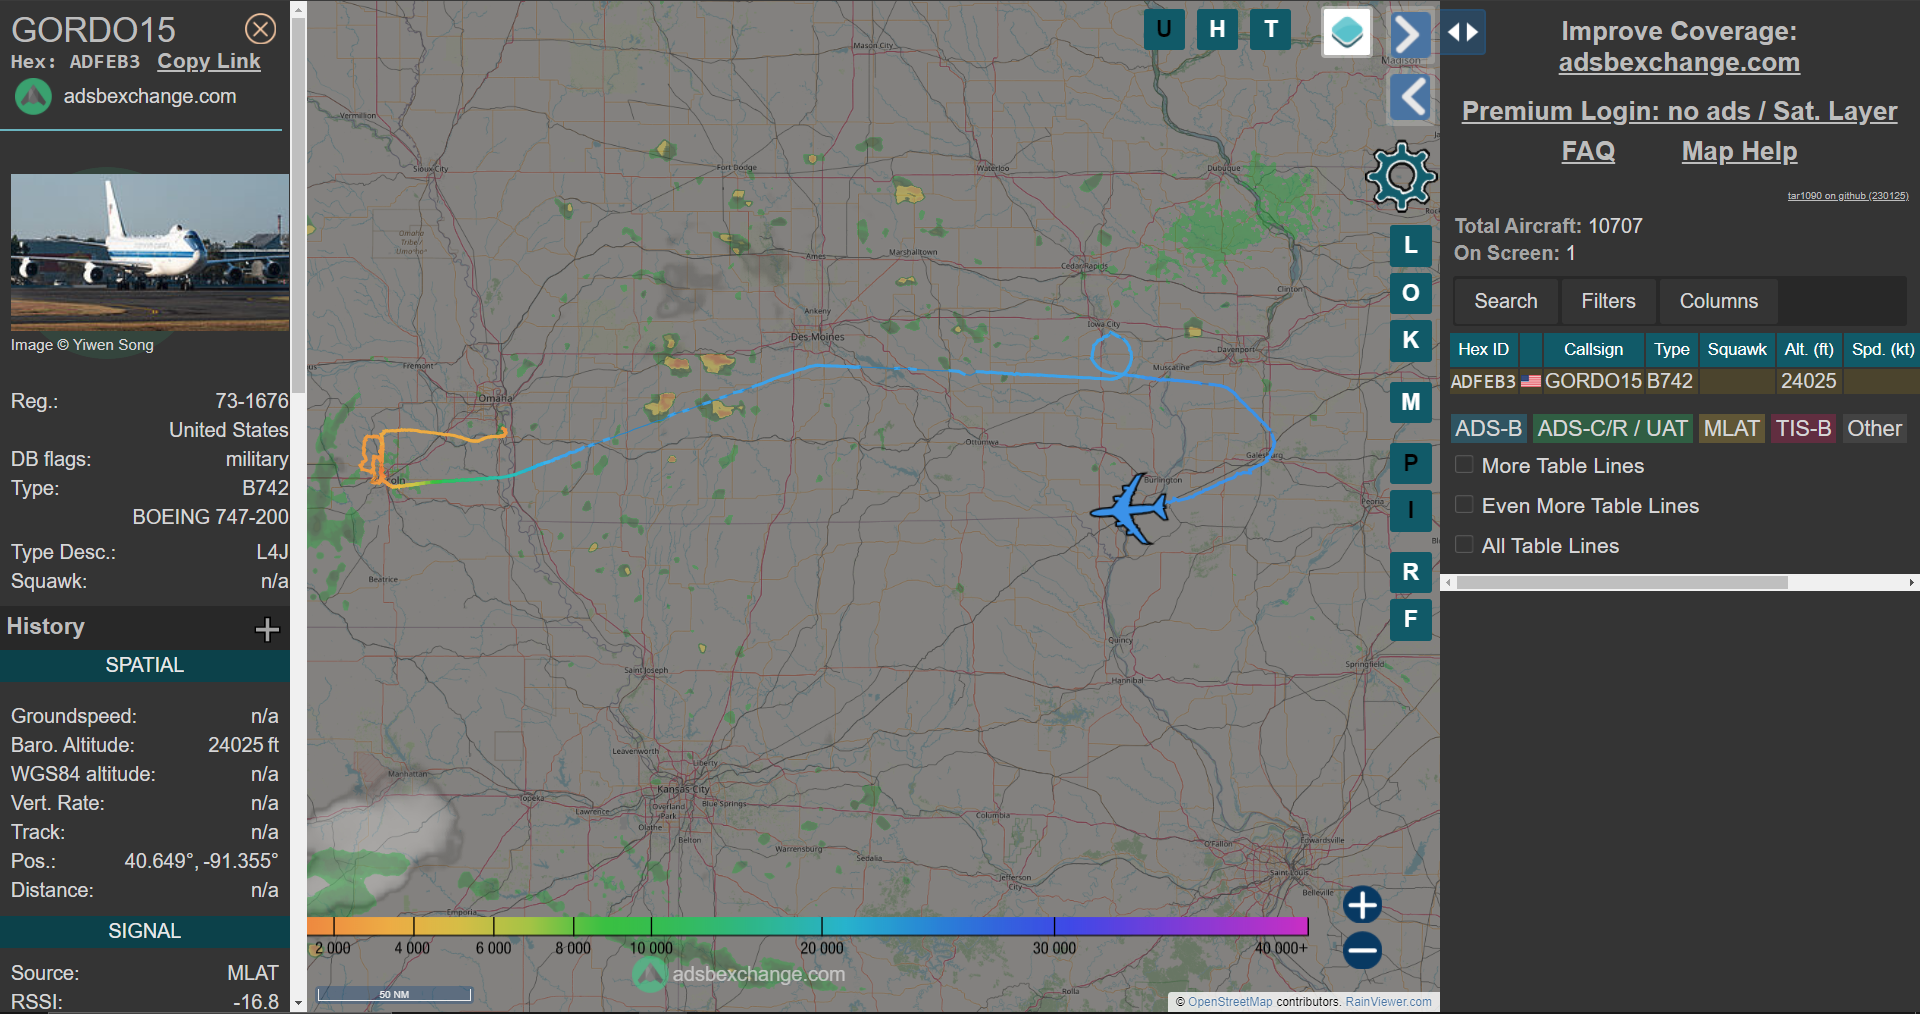Click the M map toggle button
The height and width of the screenshot is (1014, 1920).
(x=1411, y=402)
